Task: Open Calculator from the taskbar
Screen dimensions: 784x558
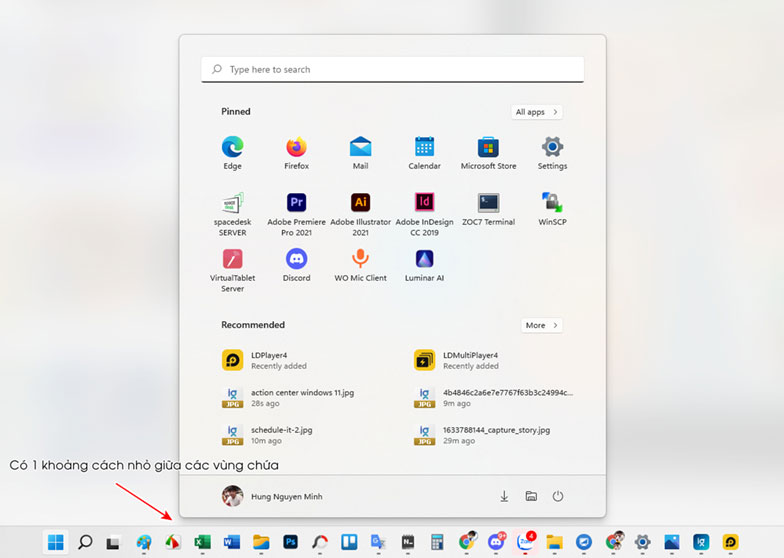Action: [437, 542]
